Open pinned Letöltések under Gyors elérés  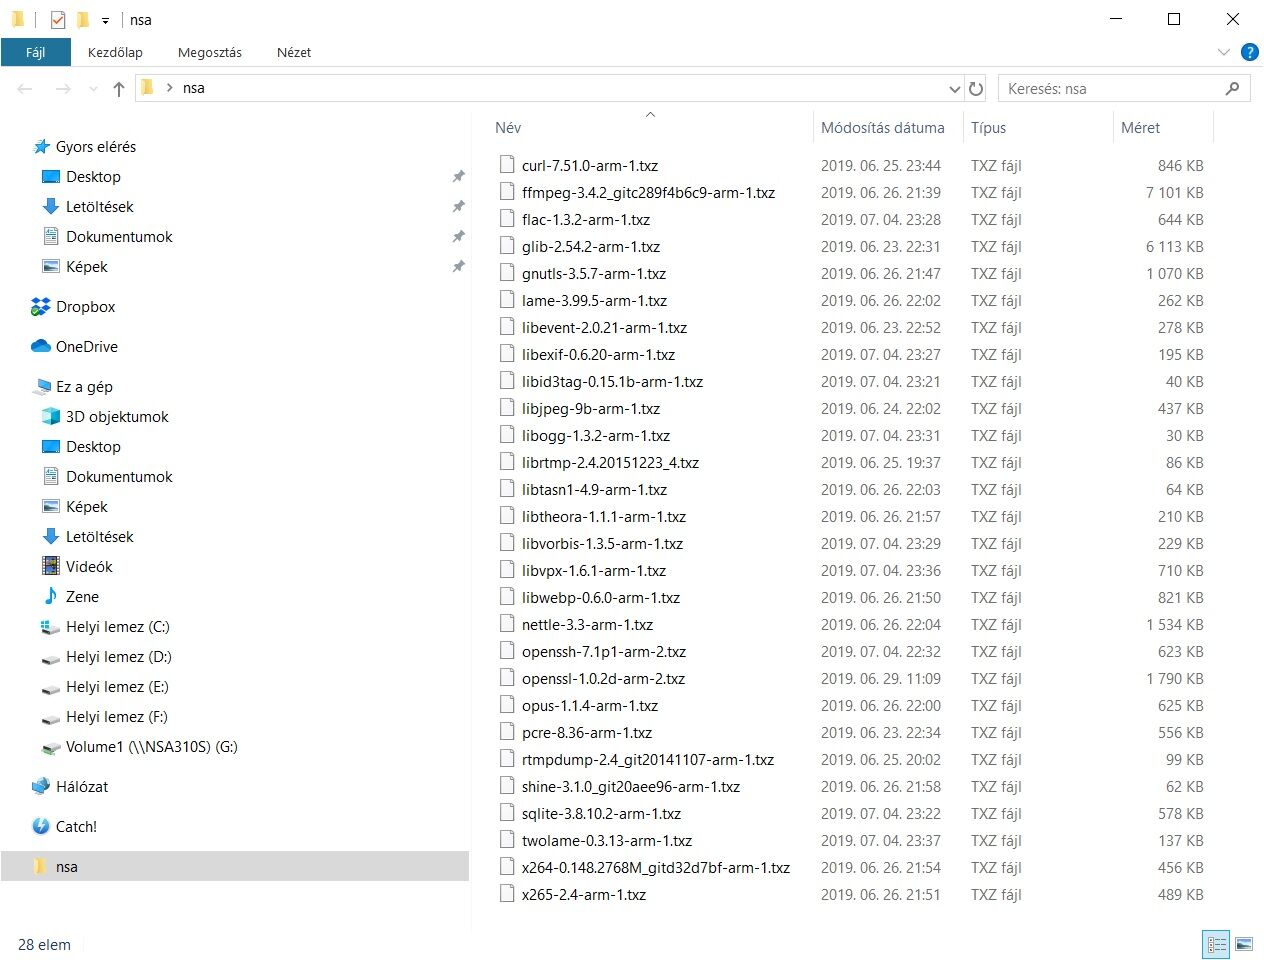click(x=99, y=207)
